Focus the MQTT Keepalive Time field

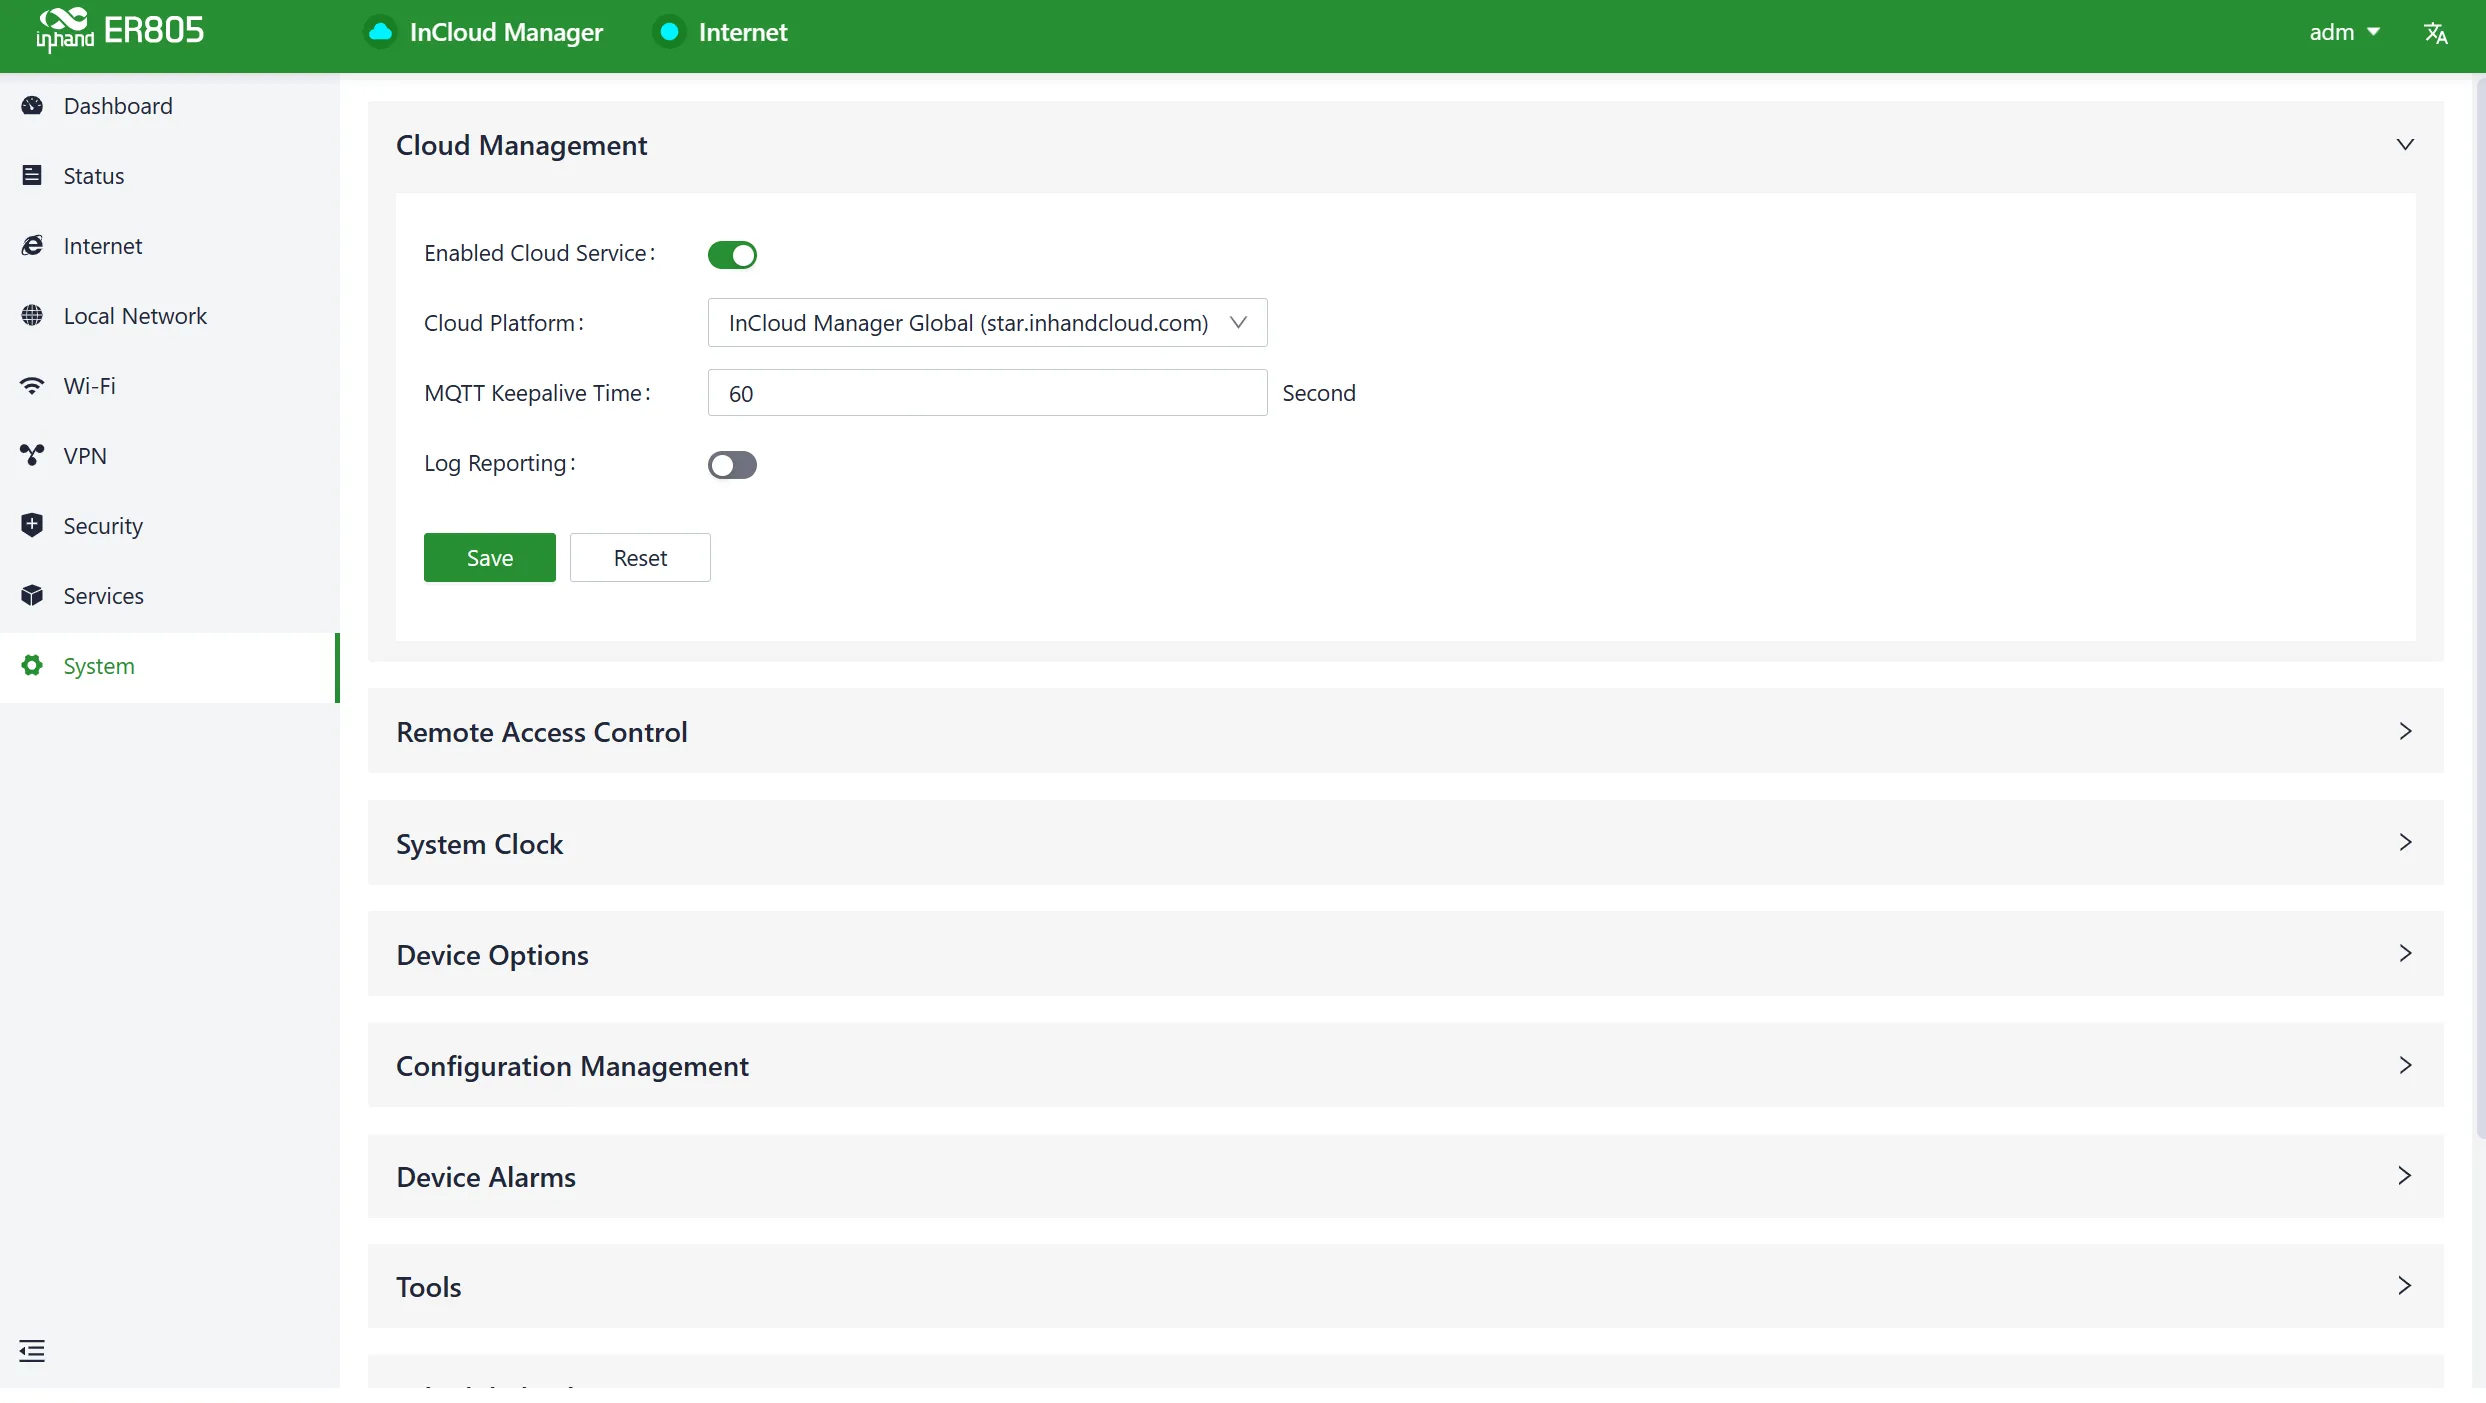(x=987, y=393)
